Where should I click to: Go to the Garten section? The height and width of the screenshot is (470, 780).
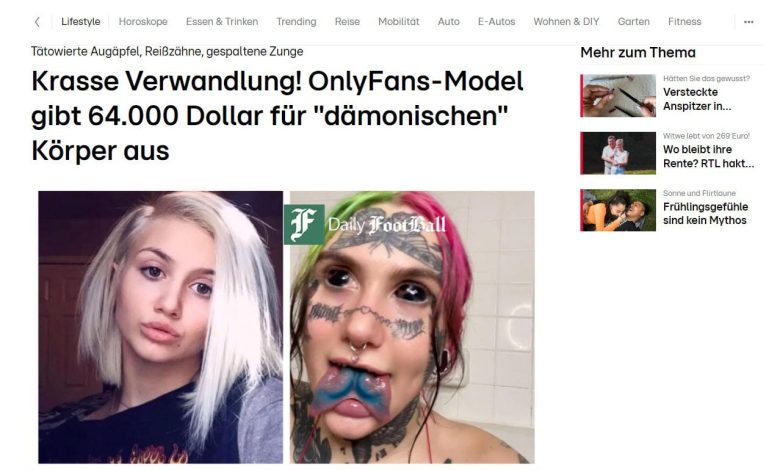634,22
